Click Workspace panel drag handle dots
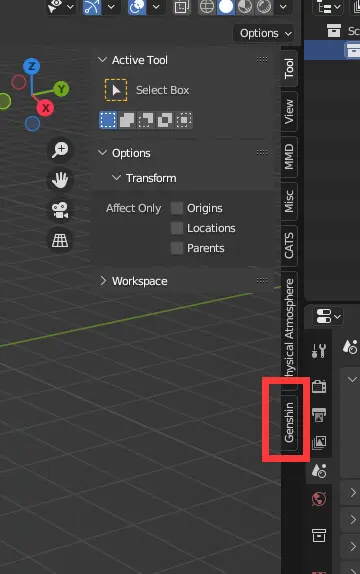Screen dimensions: 360x574 pos(262,280)
